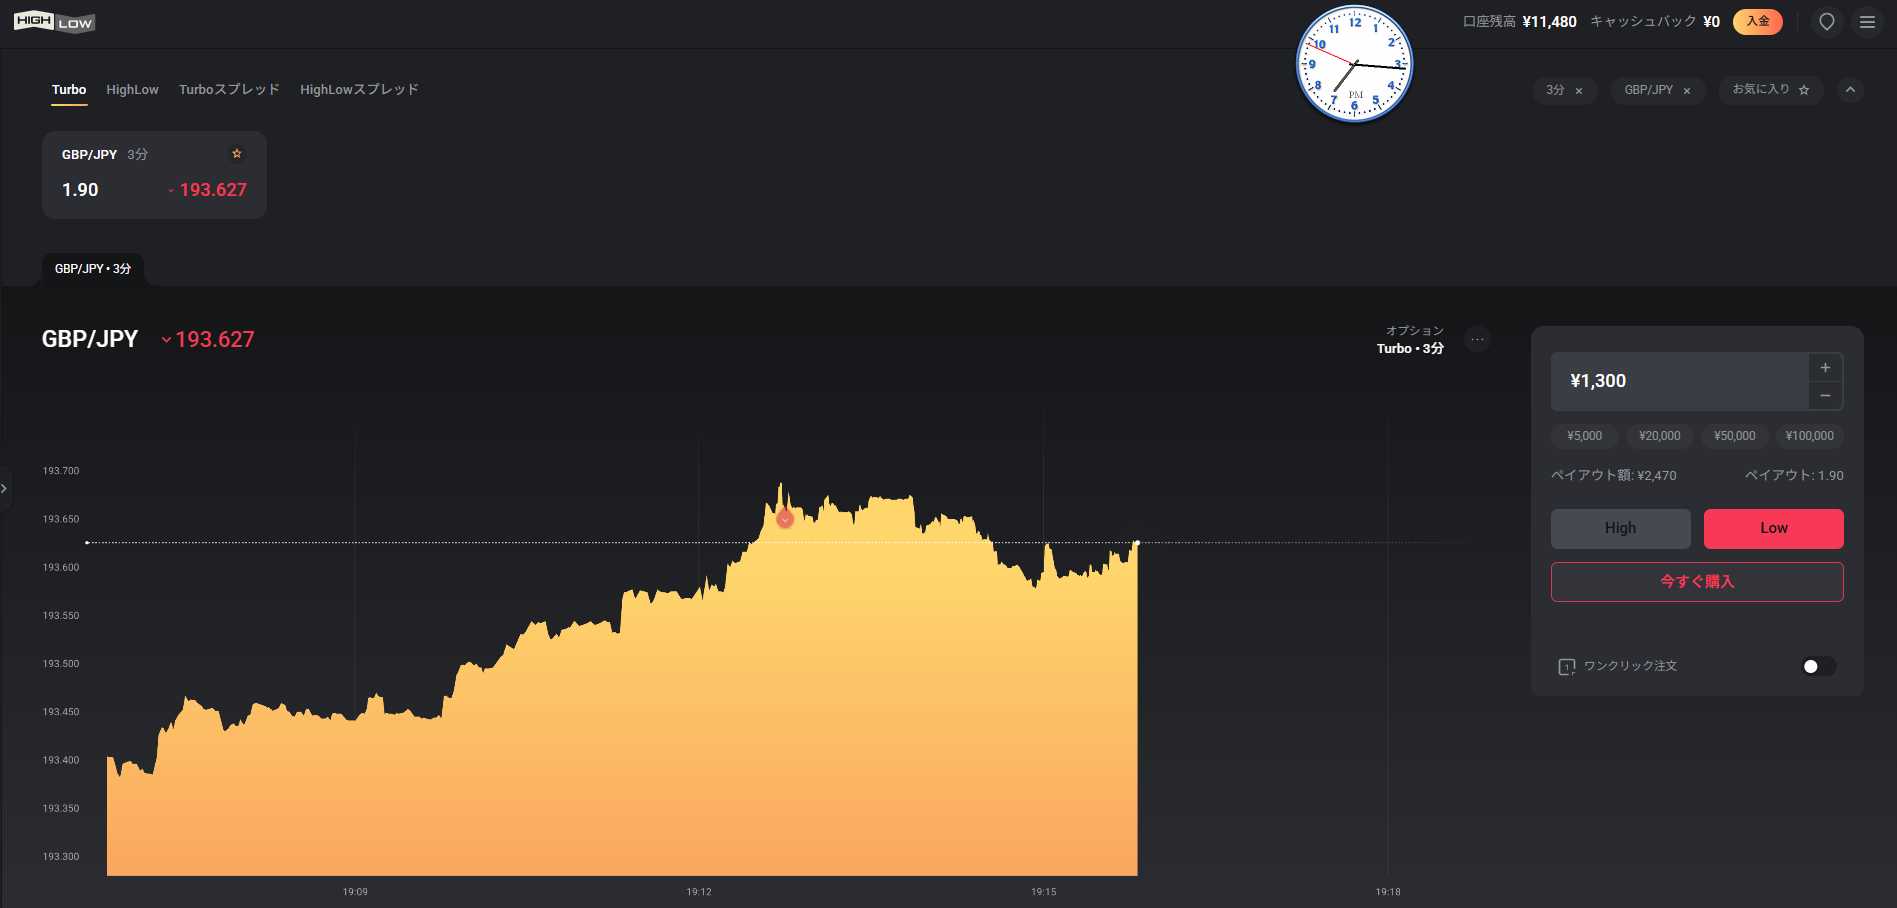Click the 入金 deposit button
Screen dimensions: 1897x908
point(1757,22)
